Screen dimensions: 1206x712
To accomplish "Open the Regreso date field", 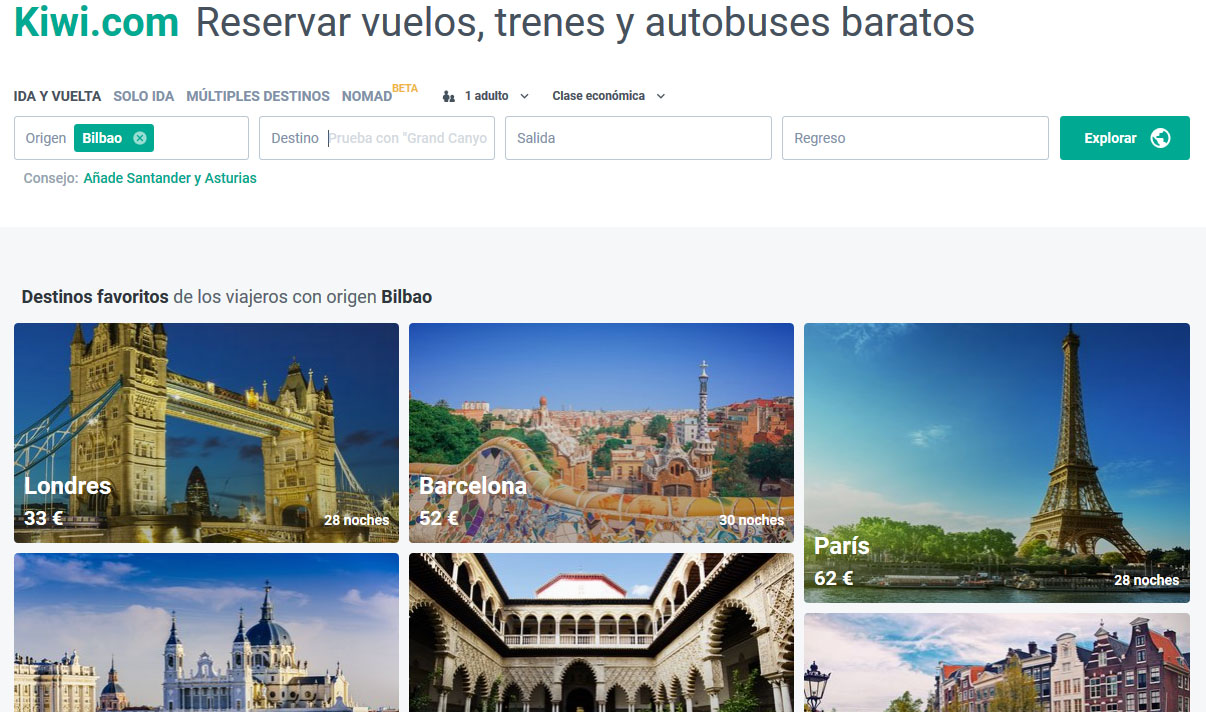I will click(914, 138).
